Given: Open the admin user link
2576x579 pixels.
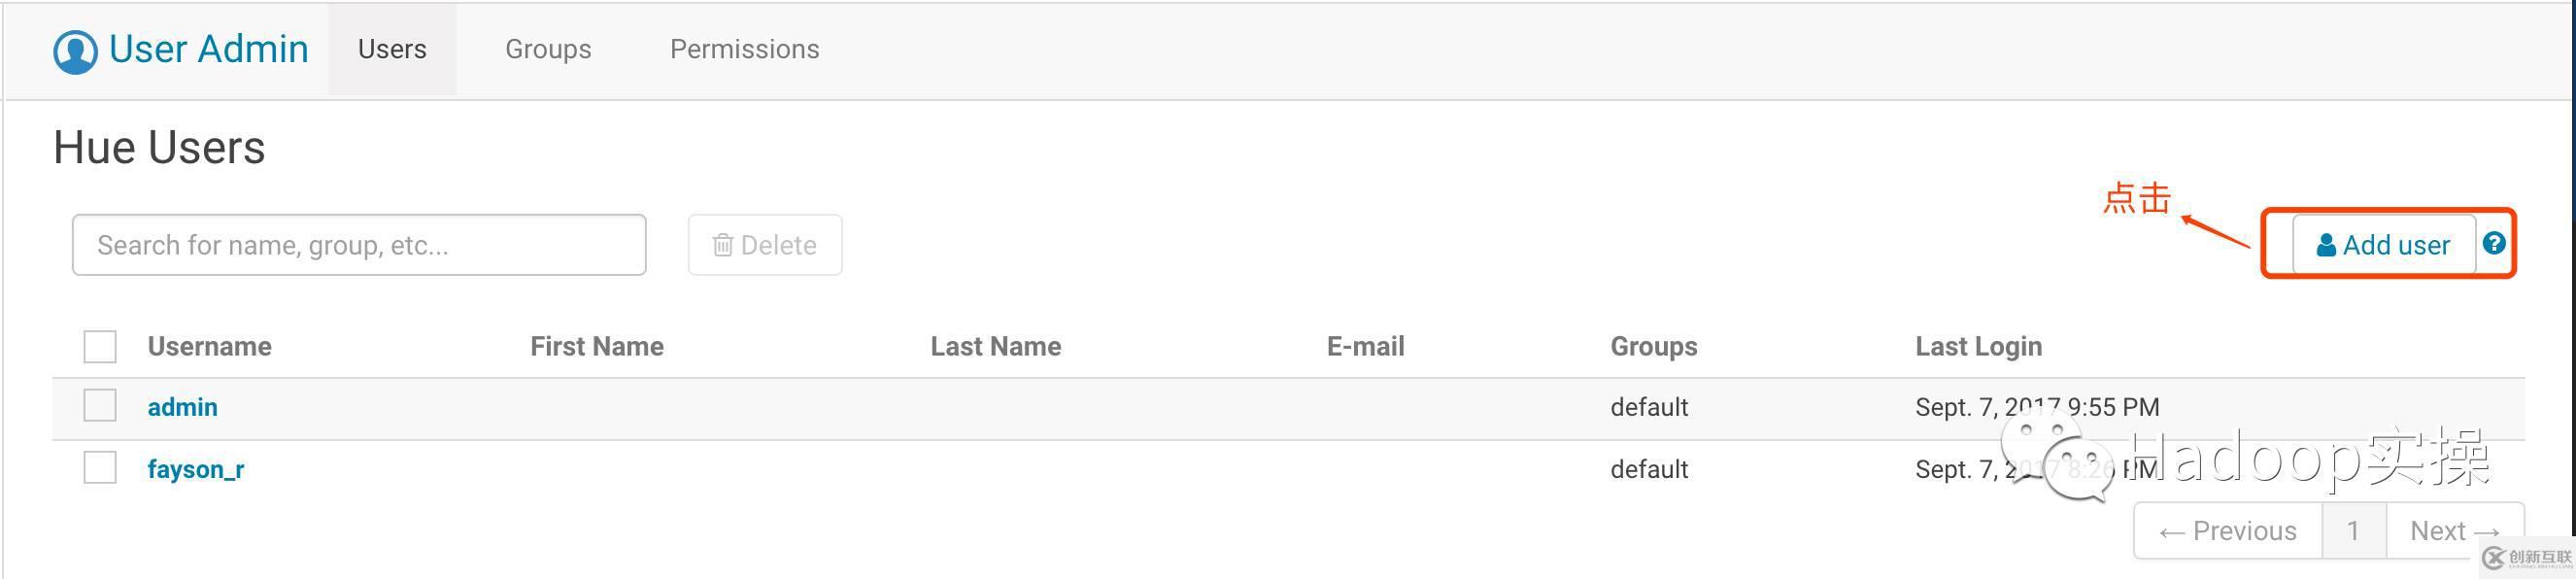Looking at the screenshot, I should pyautogui.click(x=182, y=407).
